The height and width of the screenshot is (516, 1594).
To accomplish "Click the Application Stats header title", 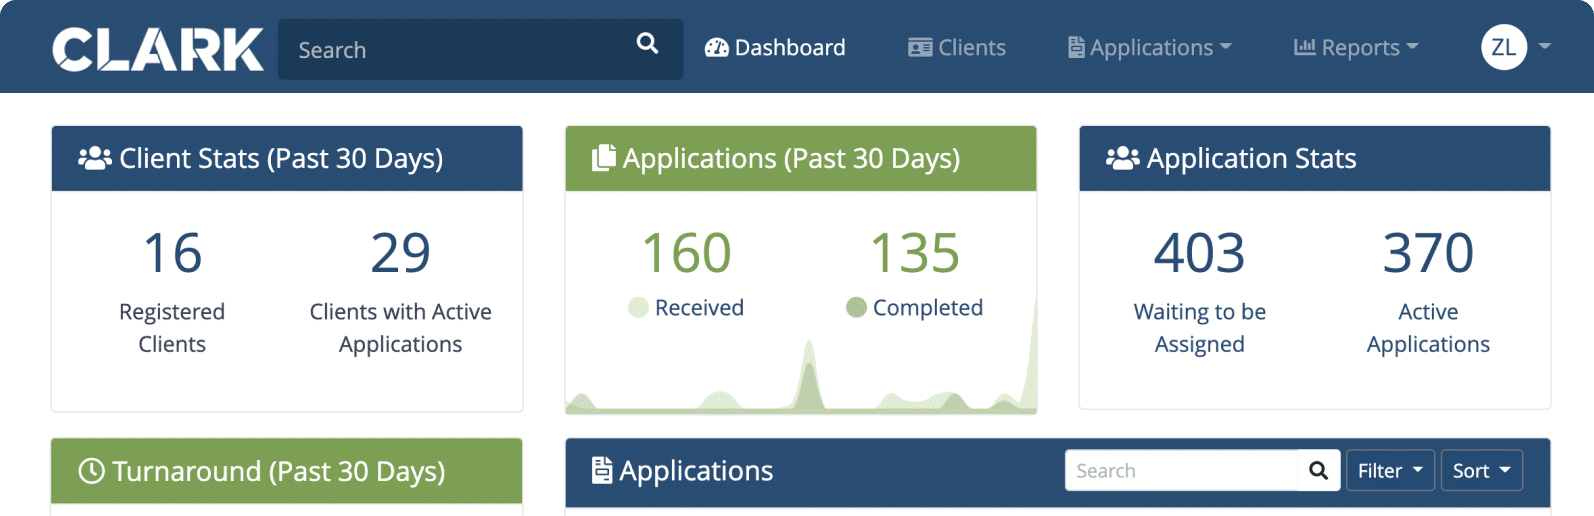I will pos(1251,158).
